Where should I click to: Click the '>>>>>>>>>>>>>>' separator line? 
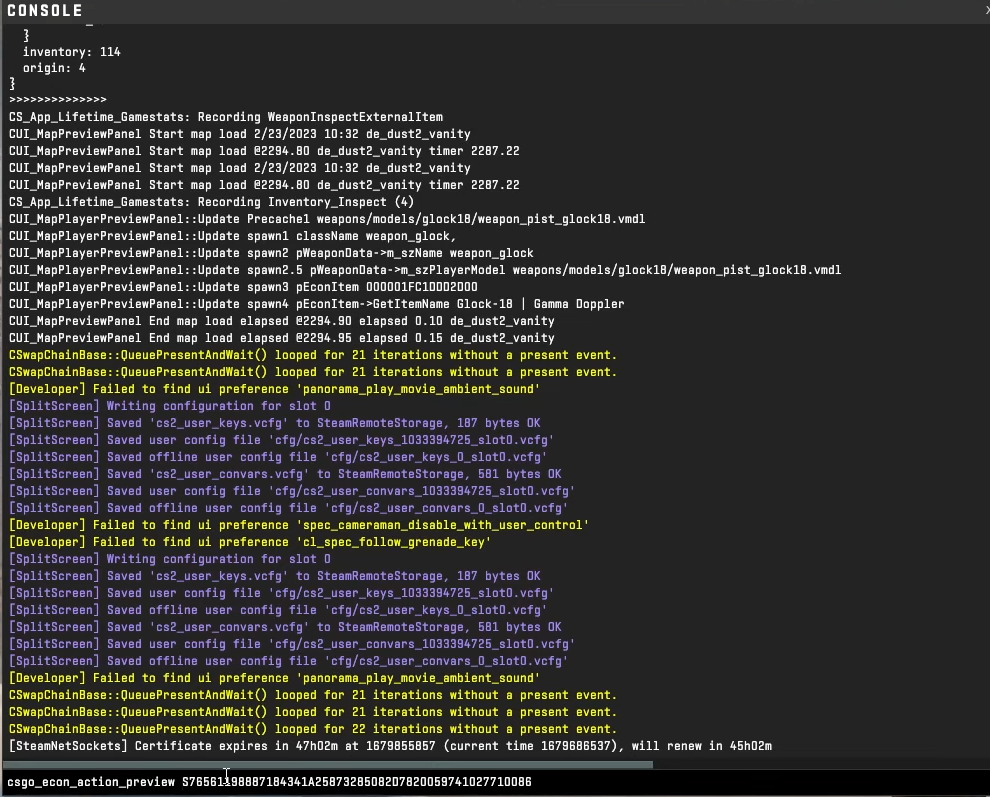click(57, 99)
